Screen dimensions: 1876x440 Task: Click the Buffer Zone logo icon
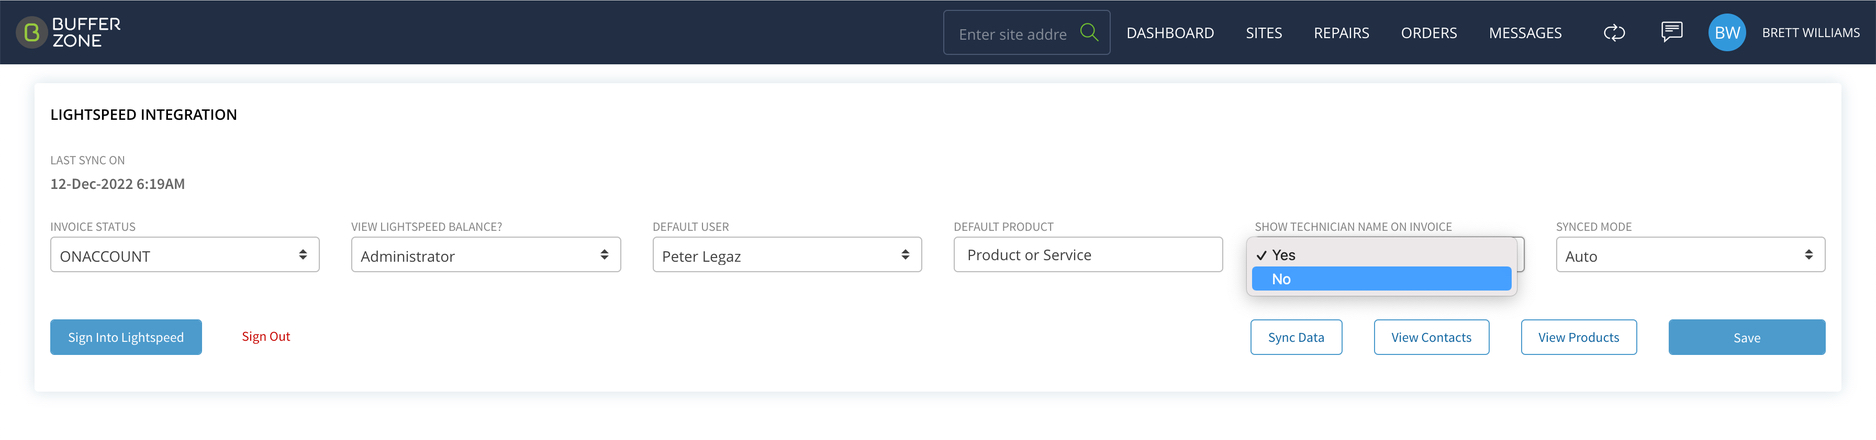coord(32,33)
